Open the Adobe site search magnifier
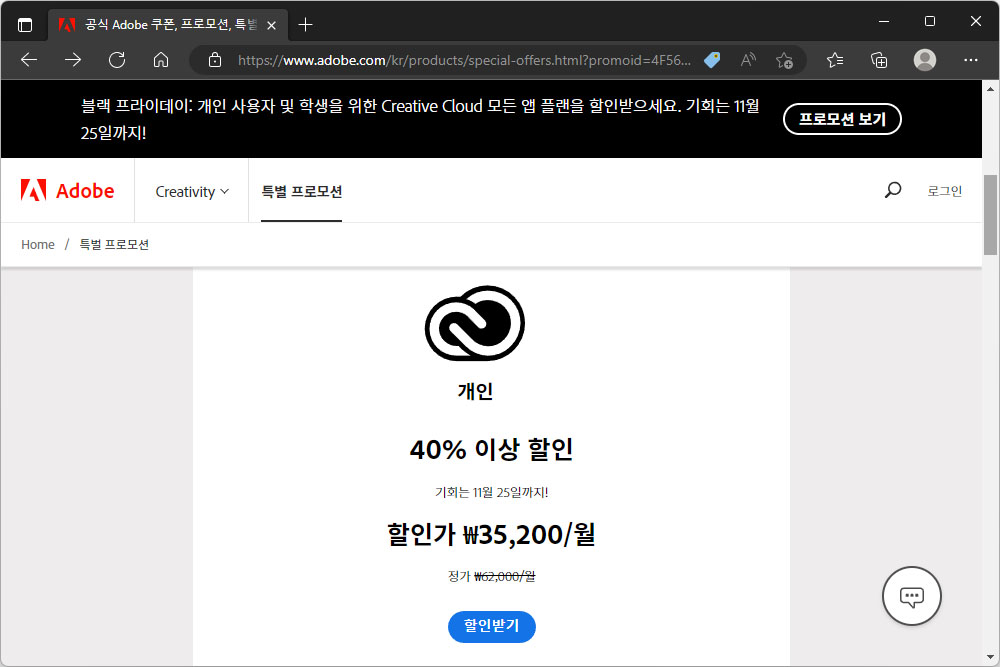The width and height of the screenshot is (1000, 667). click(x=893, y=190)
